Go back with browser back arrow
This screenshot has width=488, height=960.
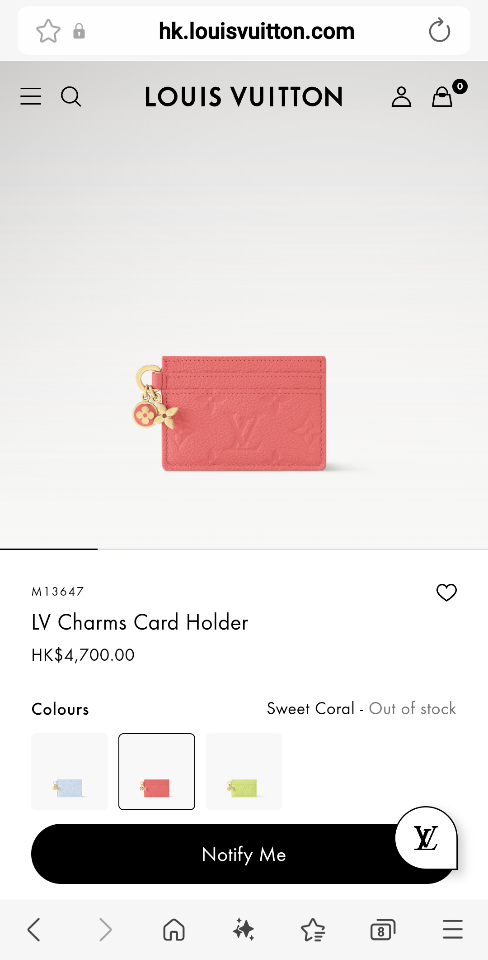coord(34,930)
